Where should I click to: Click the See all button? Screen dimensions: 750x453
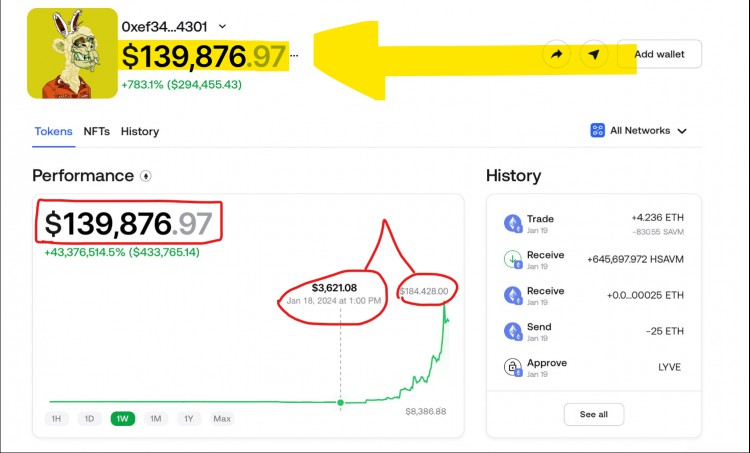coord(593,414)
